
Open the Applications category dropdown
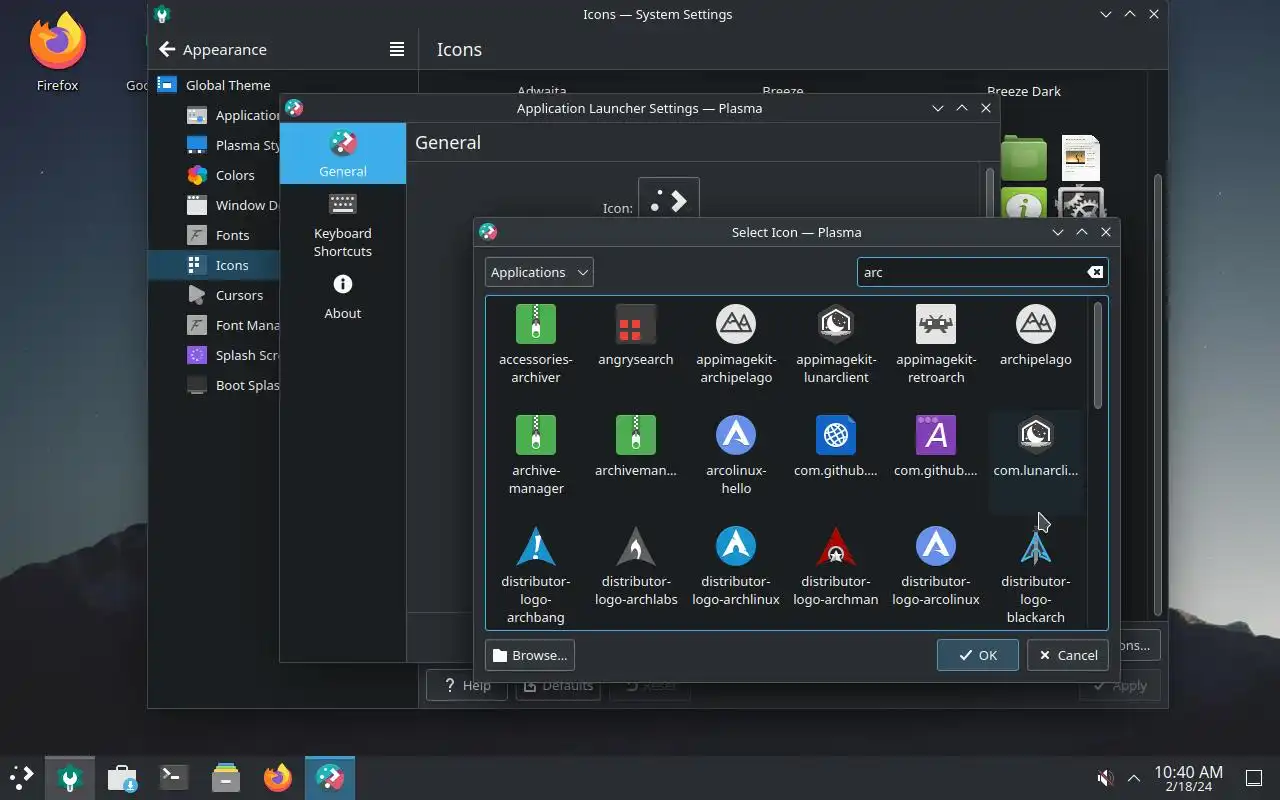point(539,272)
